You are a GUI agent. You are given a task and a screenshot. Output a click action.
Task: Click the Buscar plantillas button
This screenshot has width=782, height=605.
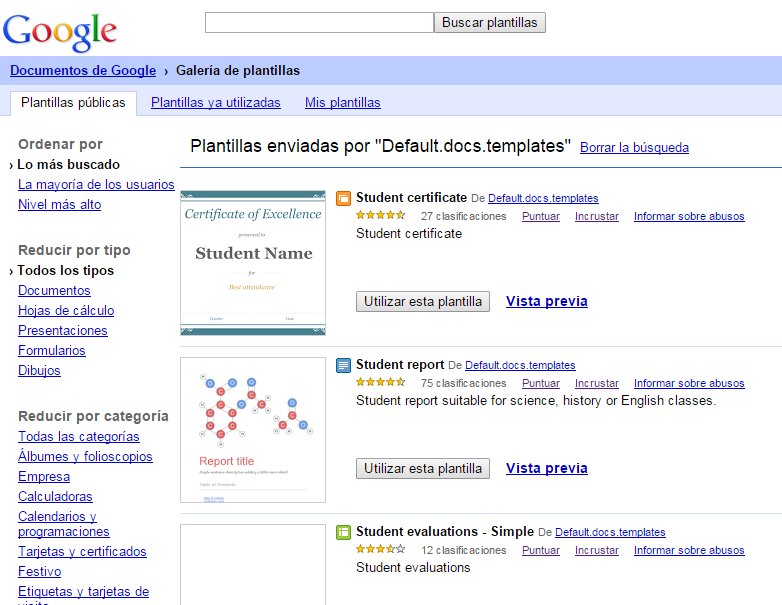[490, 22]
